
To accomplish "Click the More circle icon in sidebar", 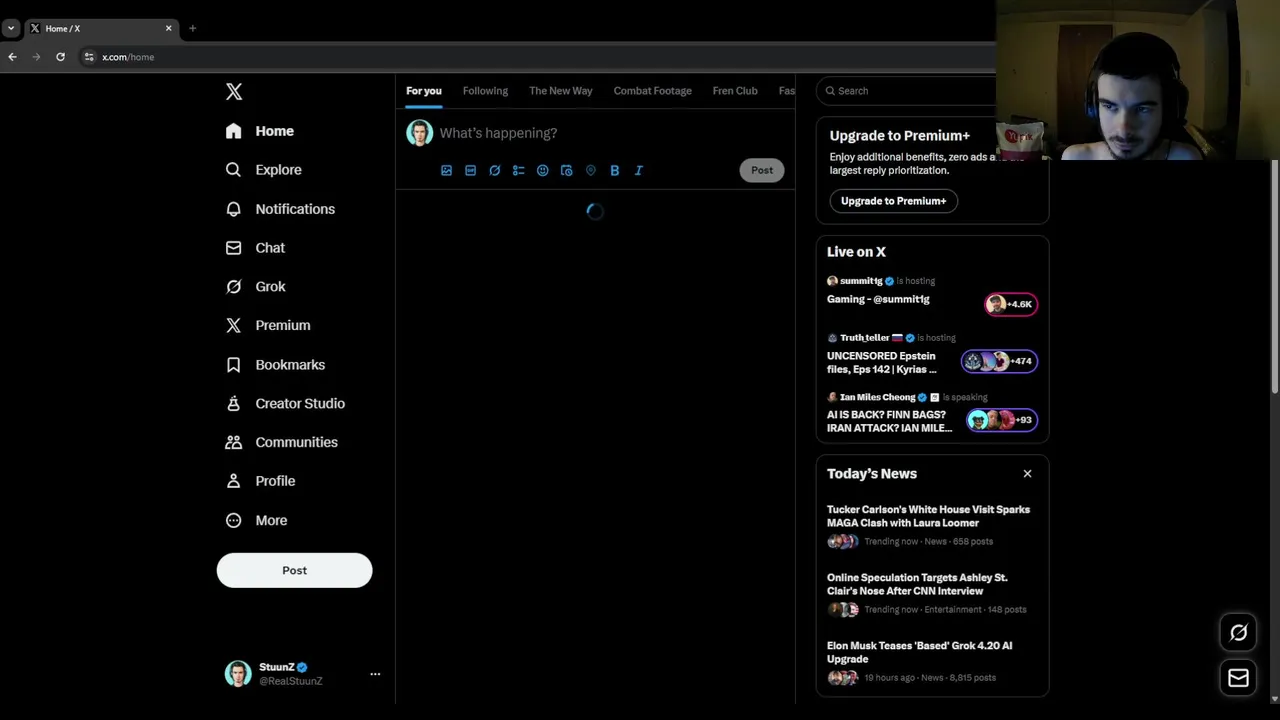I will (233, 520).
